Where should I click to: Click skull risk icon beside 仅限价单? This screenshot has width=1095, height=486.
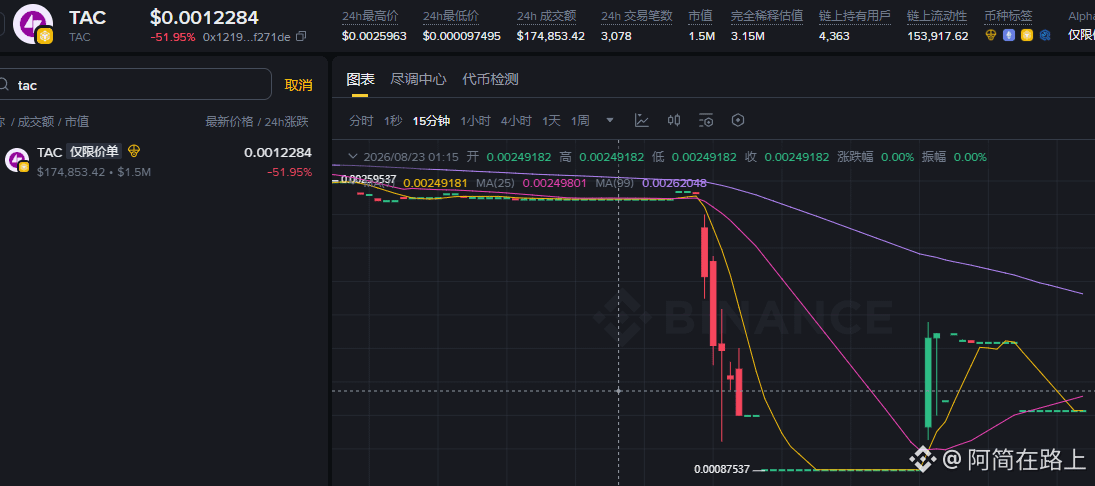pyautogui.click(x=134, y=151)
